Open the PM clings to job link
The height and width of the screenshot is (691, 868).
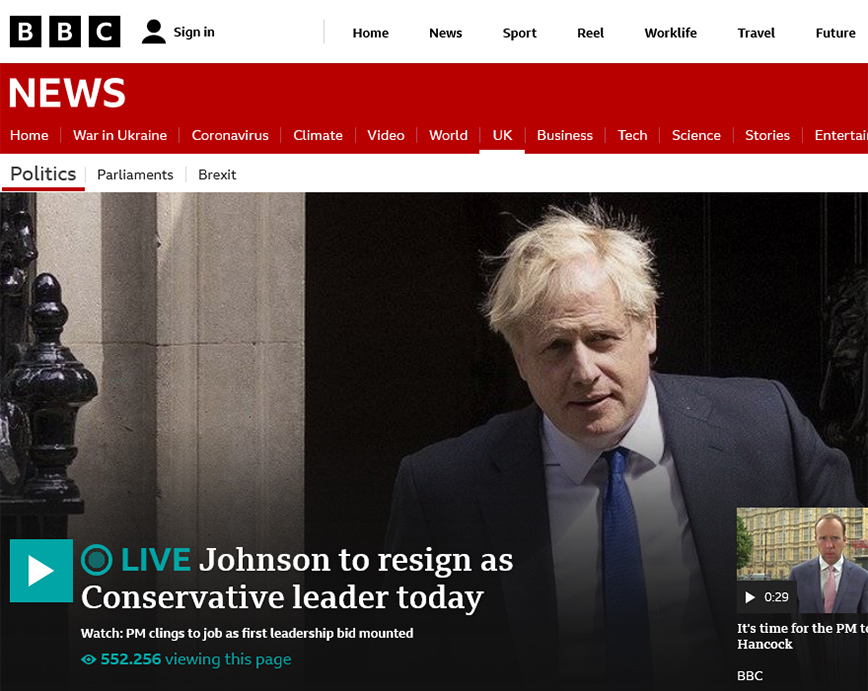(x=247, y=633)
